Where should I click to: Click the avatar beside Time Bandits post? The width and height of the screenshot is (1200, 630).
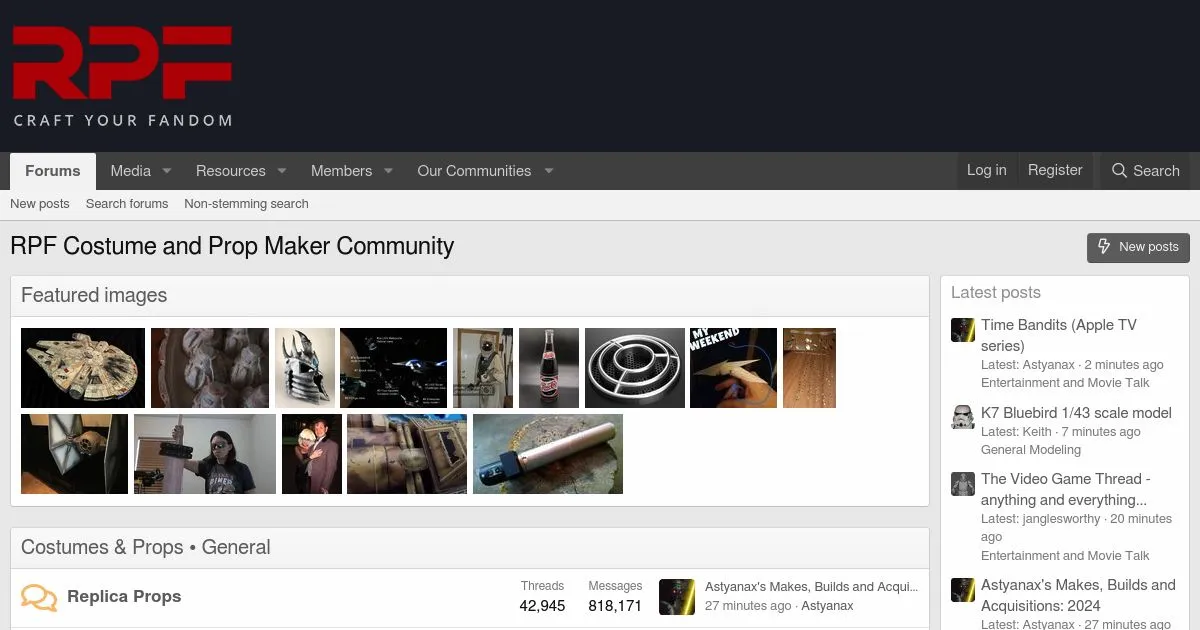(962, 330)
